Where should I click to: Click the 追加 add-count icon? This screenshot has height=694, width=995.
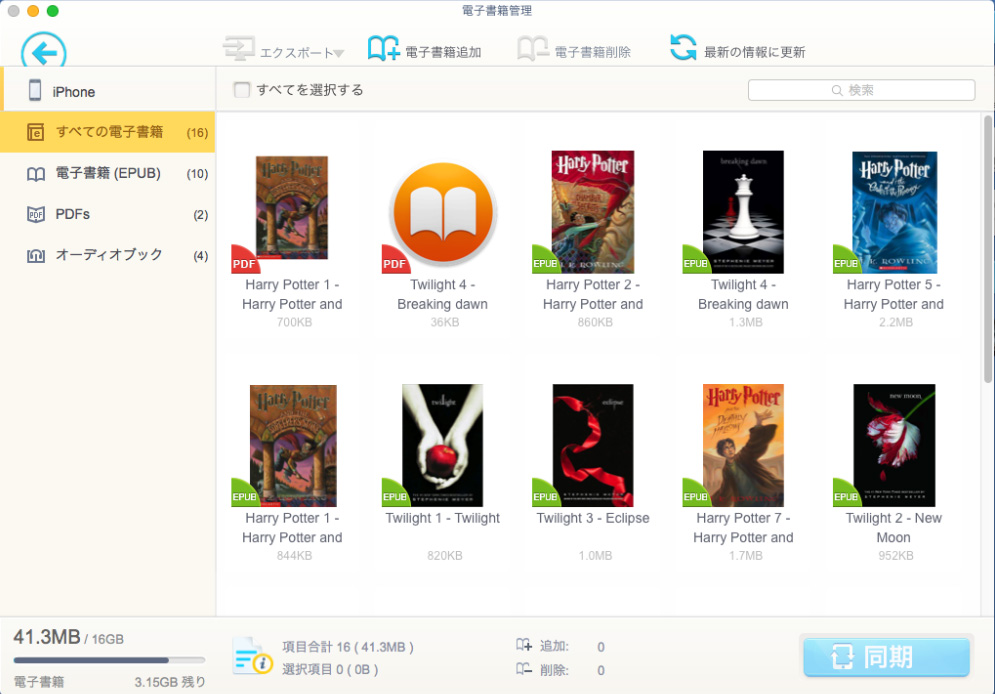(x=524, y=646)
